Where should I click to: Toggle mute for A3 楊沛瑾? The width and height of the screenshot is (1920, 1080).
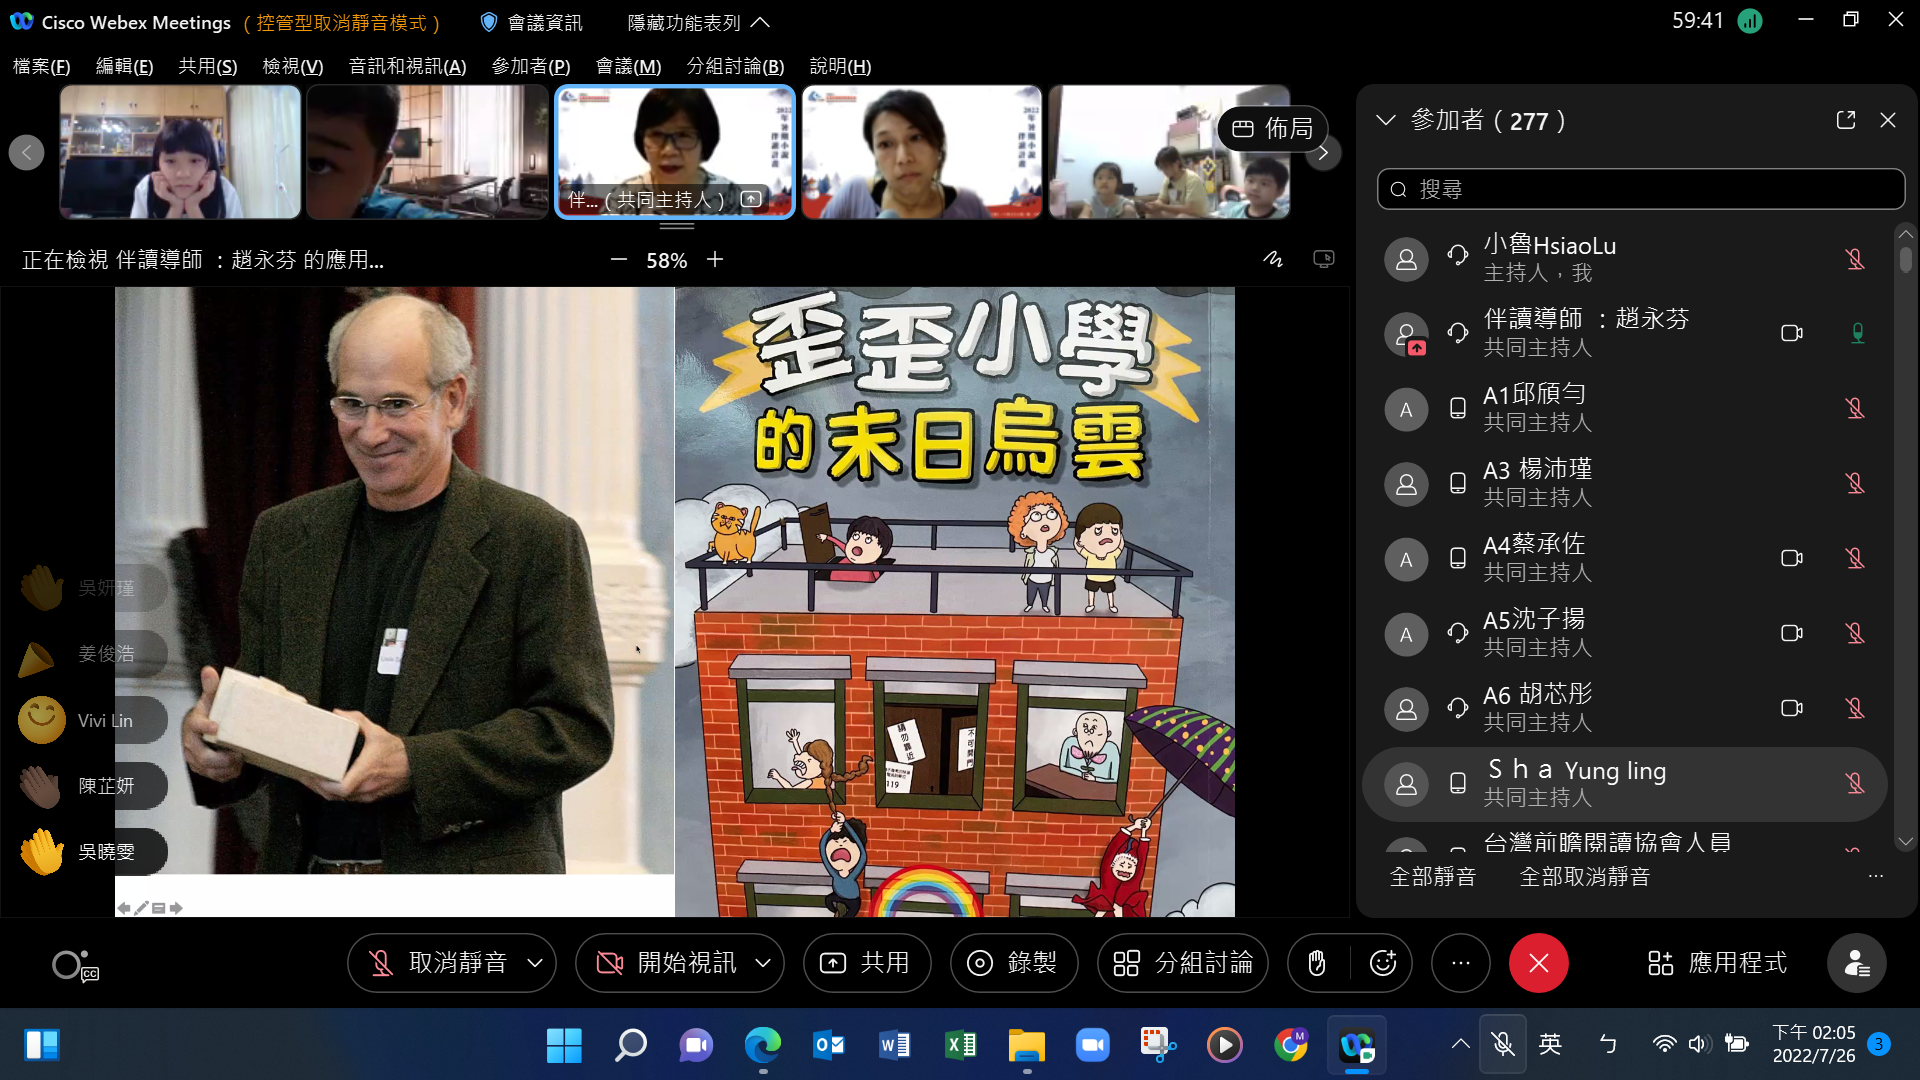pyautogui.click(x=1855, y=483)
